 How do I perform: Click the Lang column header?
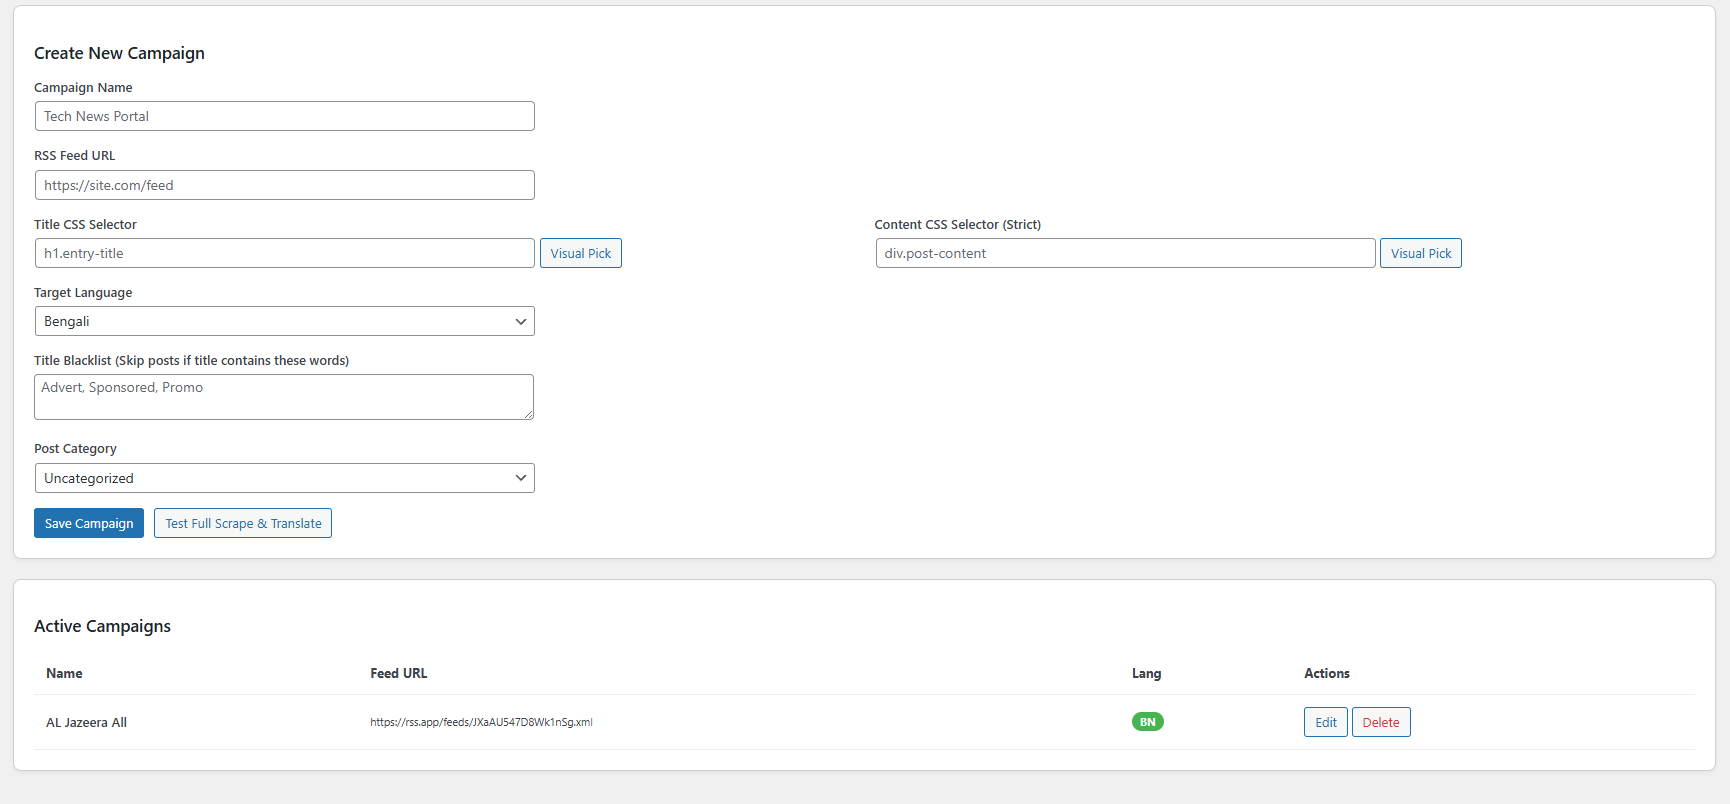[1146, 673]
